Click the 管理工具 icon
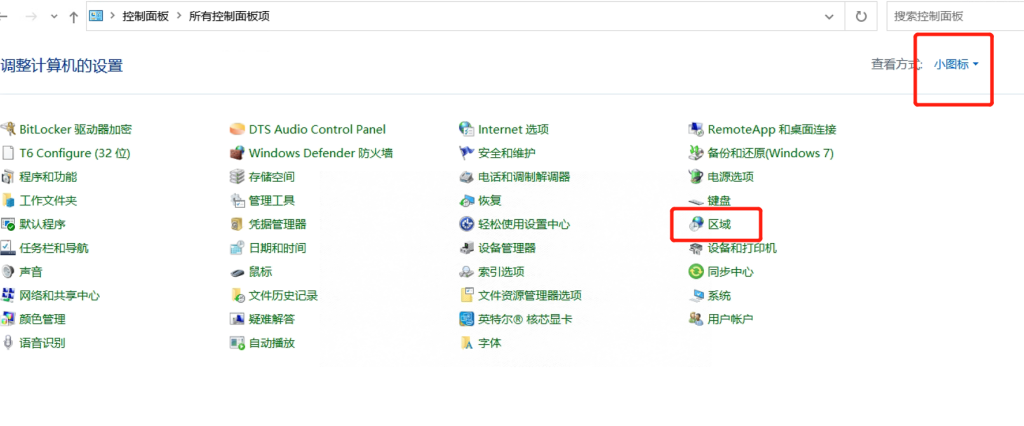Viewport: 1024px width, 426px height. tap(237, 201)
